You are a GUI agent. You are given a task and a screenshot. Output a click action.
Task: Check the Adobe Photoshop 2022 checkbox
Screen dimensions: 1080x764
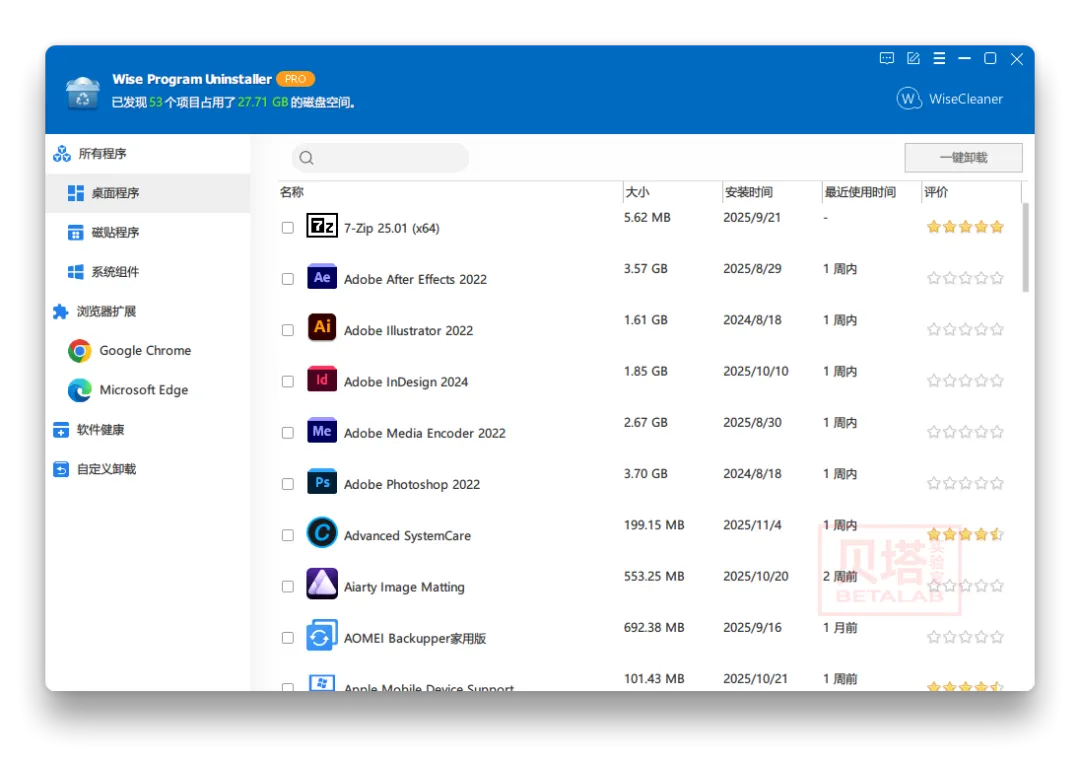point(288,484)
